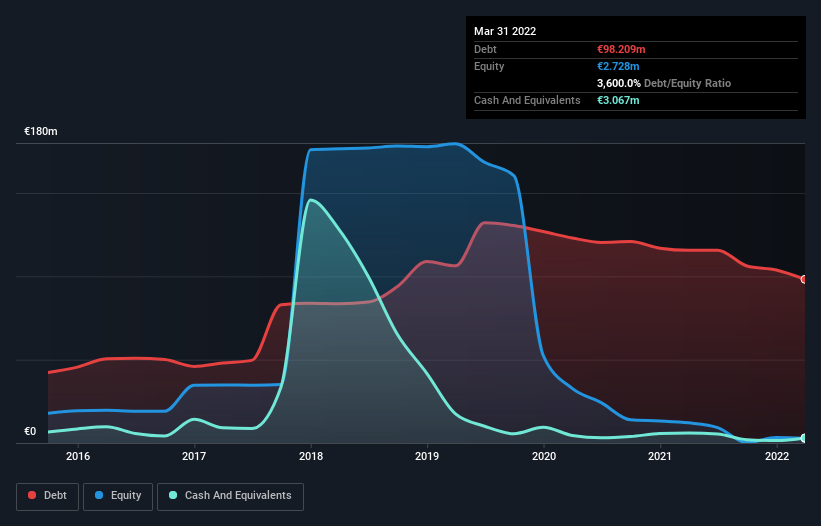
Task: Click the Equity label in tooltip
Action: pyautogui.click(x=489, y=66)
